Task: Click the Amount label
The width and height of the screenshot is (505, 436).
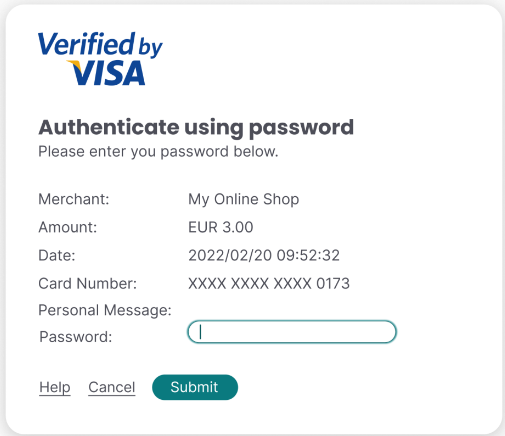Action: [68, 227]
